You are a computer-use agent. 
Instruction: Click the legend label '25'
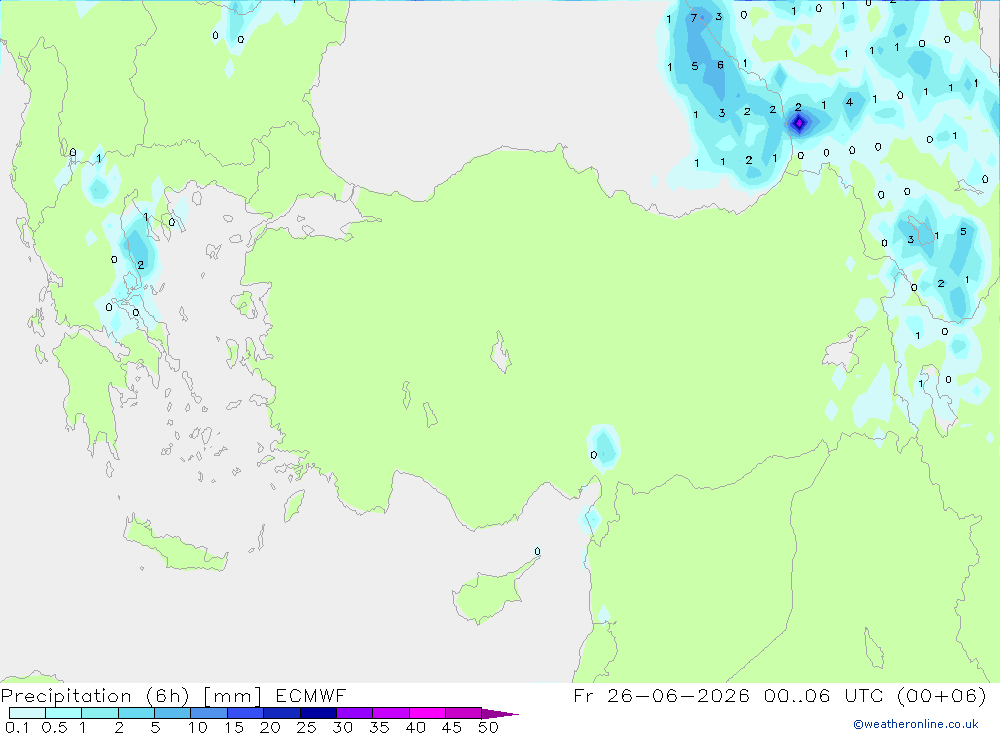coord(306,727)
